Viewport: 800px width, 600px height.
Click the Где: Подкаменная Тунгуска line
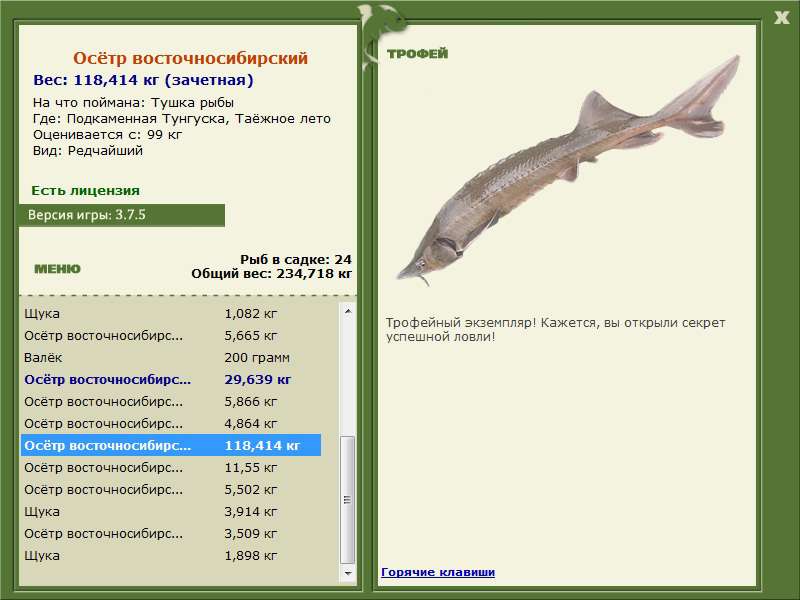pyautogui.click(x=182, y=119)
